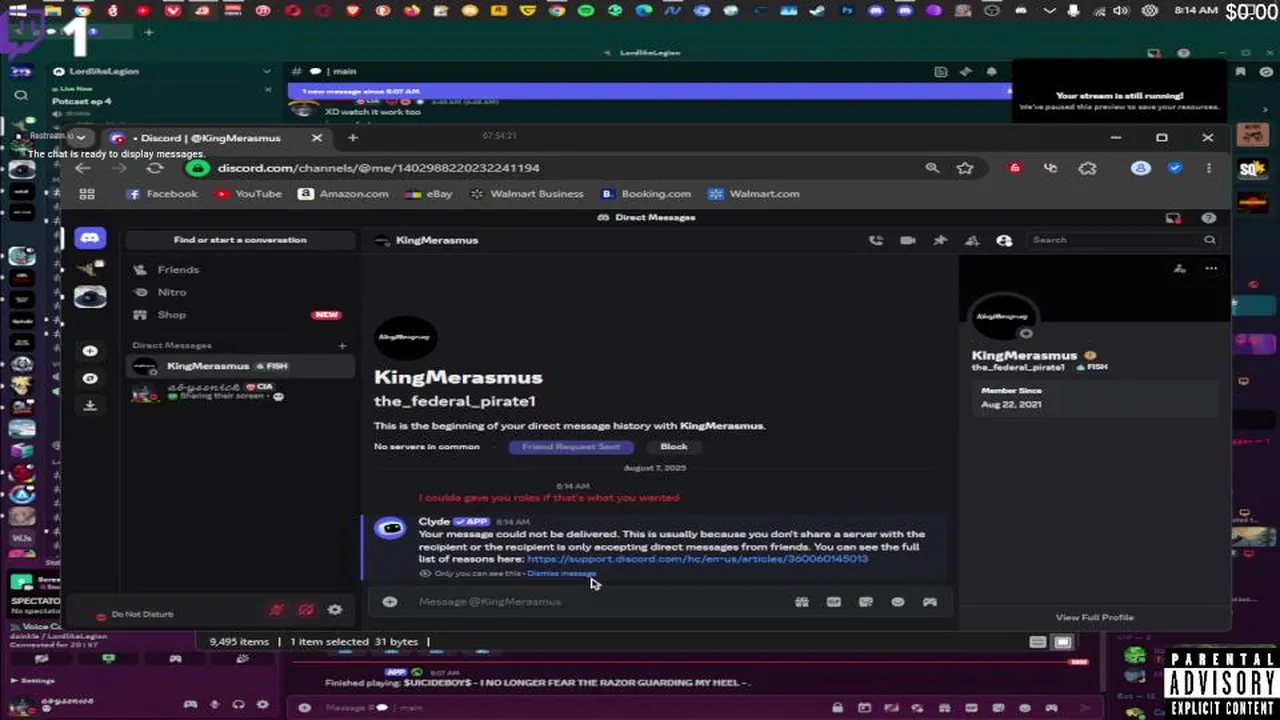This screenshot has width=1280, height=720.
Task: Click the browser address bar URL
Action: pyautogui.click(x=378, y=168)
